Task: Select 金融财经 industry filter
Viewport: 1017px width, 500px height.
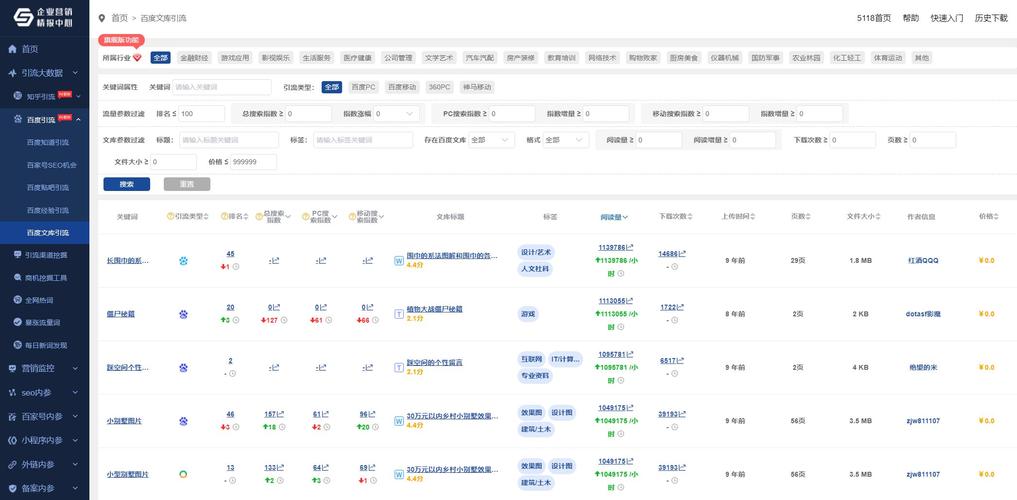Action: (x=195, y=58)
